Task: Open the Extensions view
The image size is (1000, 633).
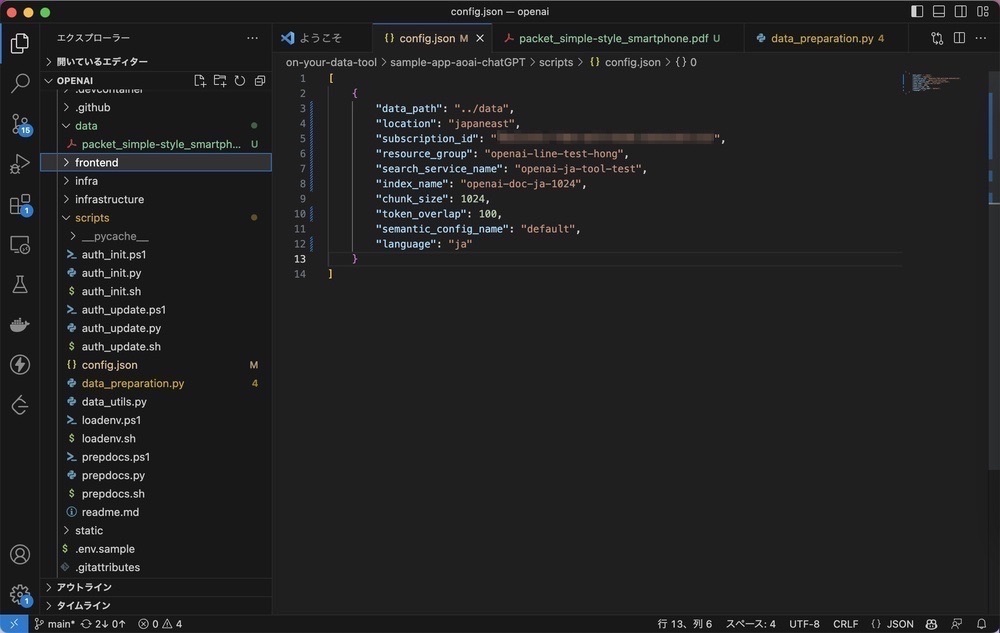Action: pyautogui.click(x=20, y=205)
